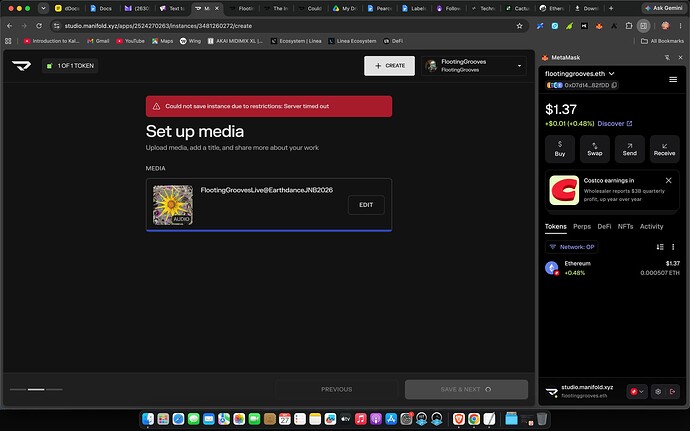
Task: Switch to the NFTs tab
Action: [x=625, y=226]
